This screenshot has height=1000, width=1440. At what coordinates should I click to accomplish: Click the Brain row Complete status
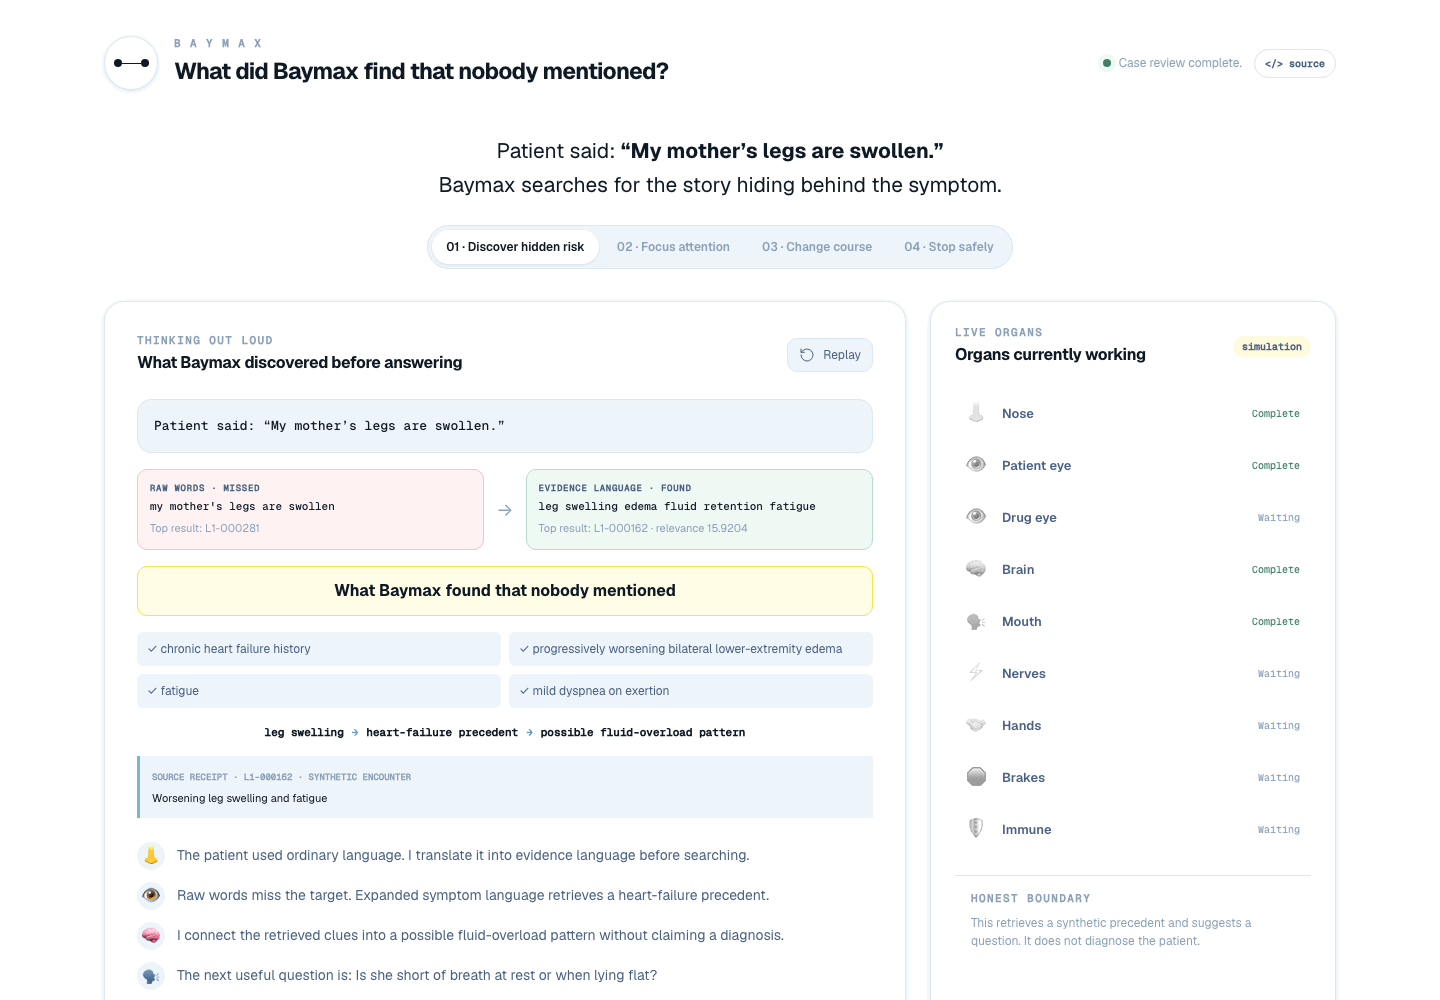1276,570
